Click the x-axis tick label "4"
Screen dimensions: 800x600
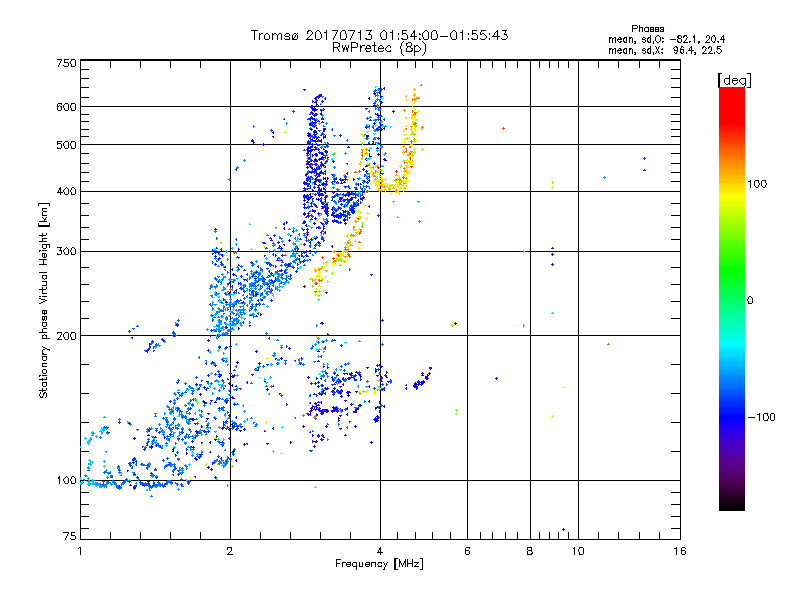coord(380,551)
